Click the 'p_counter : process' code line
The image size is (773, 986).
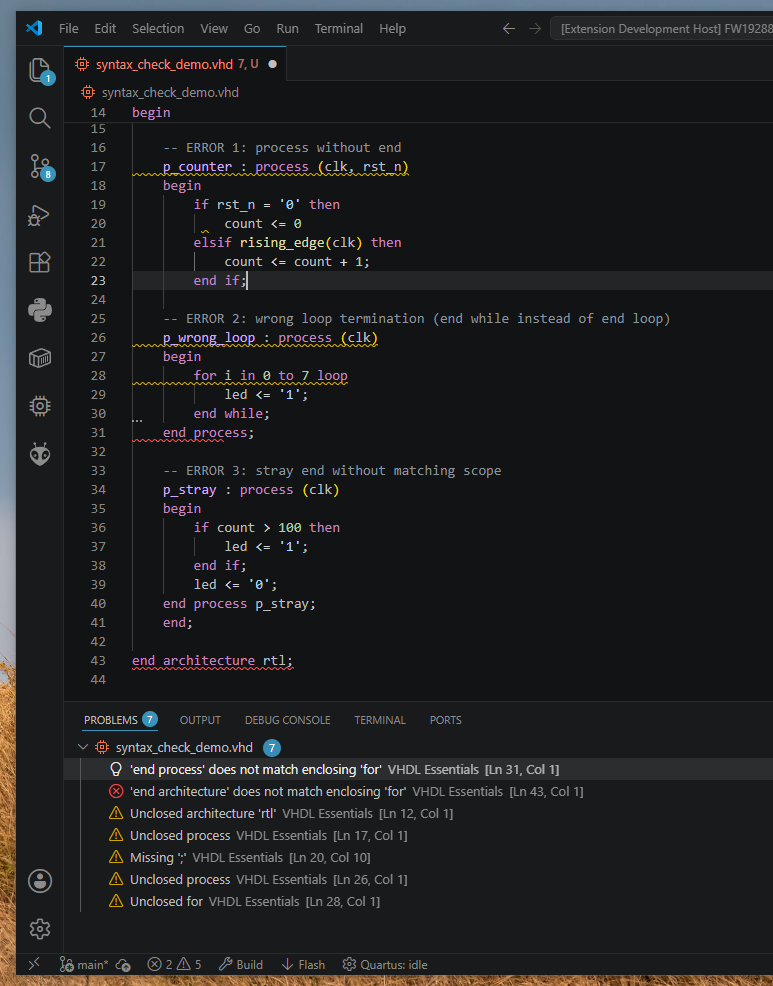tap(286, 167)
